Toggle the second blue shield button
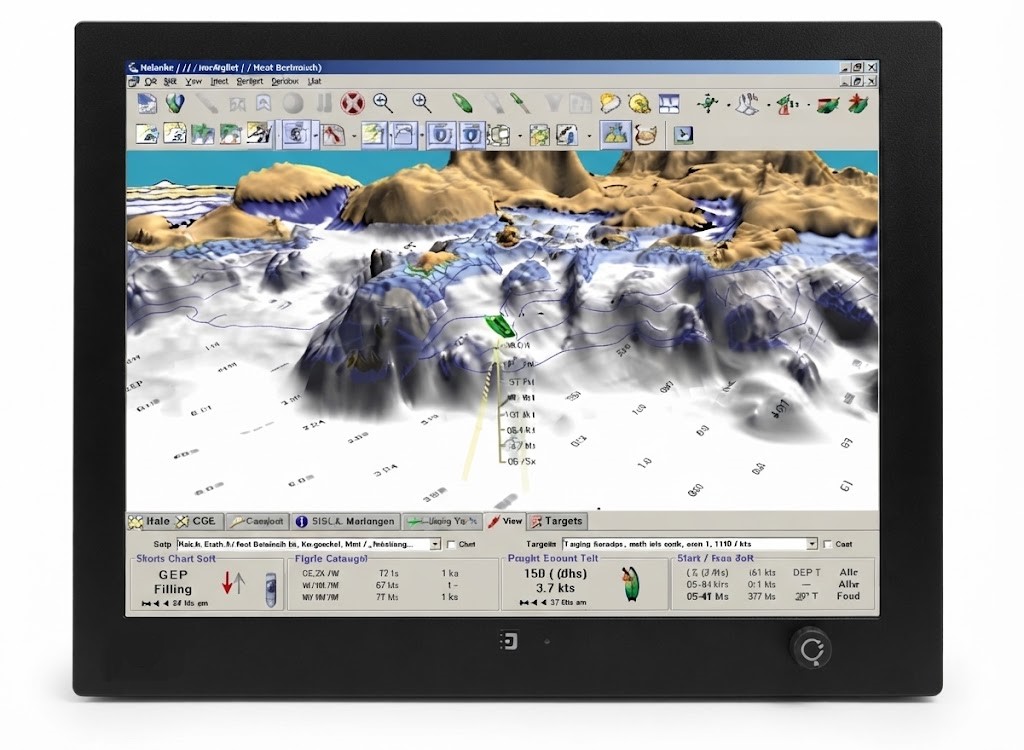The height and width of the screenshot is (750, 1024). tap(470, 135)
